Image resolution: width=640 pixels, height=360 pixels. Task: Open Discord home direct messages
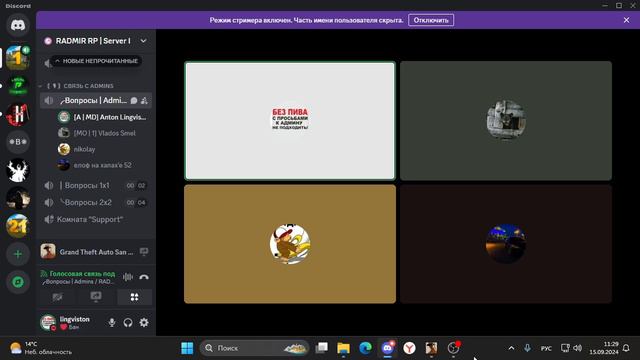(18, 25)
